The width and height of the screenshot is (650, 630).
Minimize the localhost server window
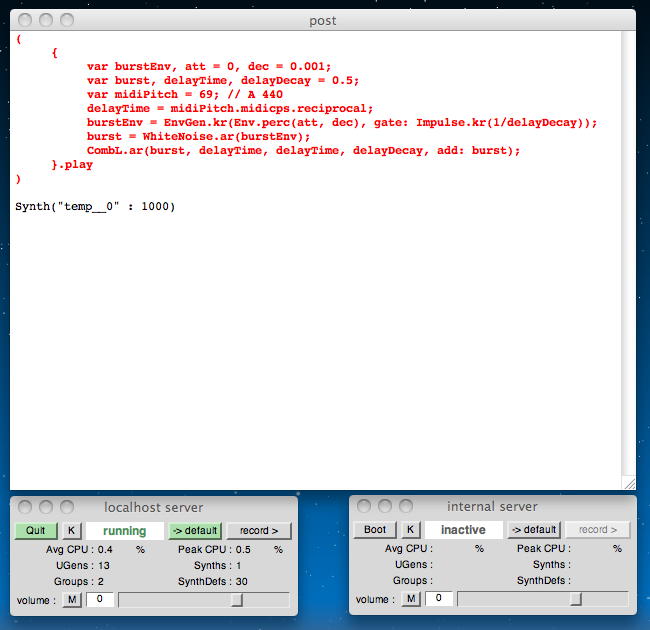tap(46, 506)
